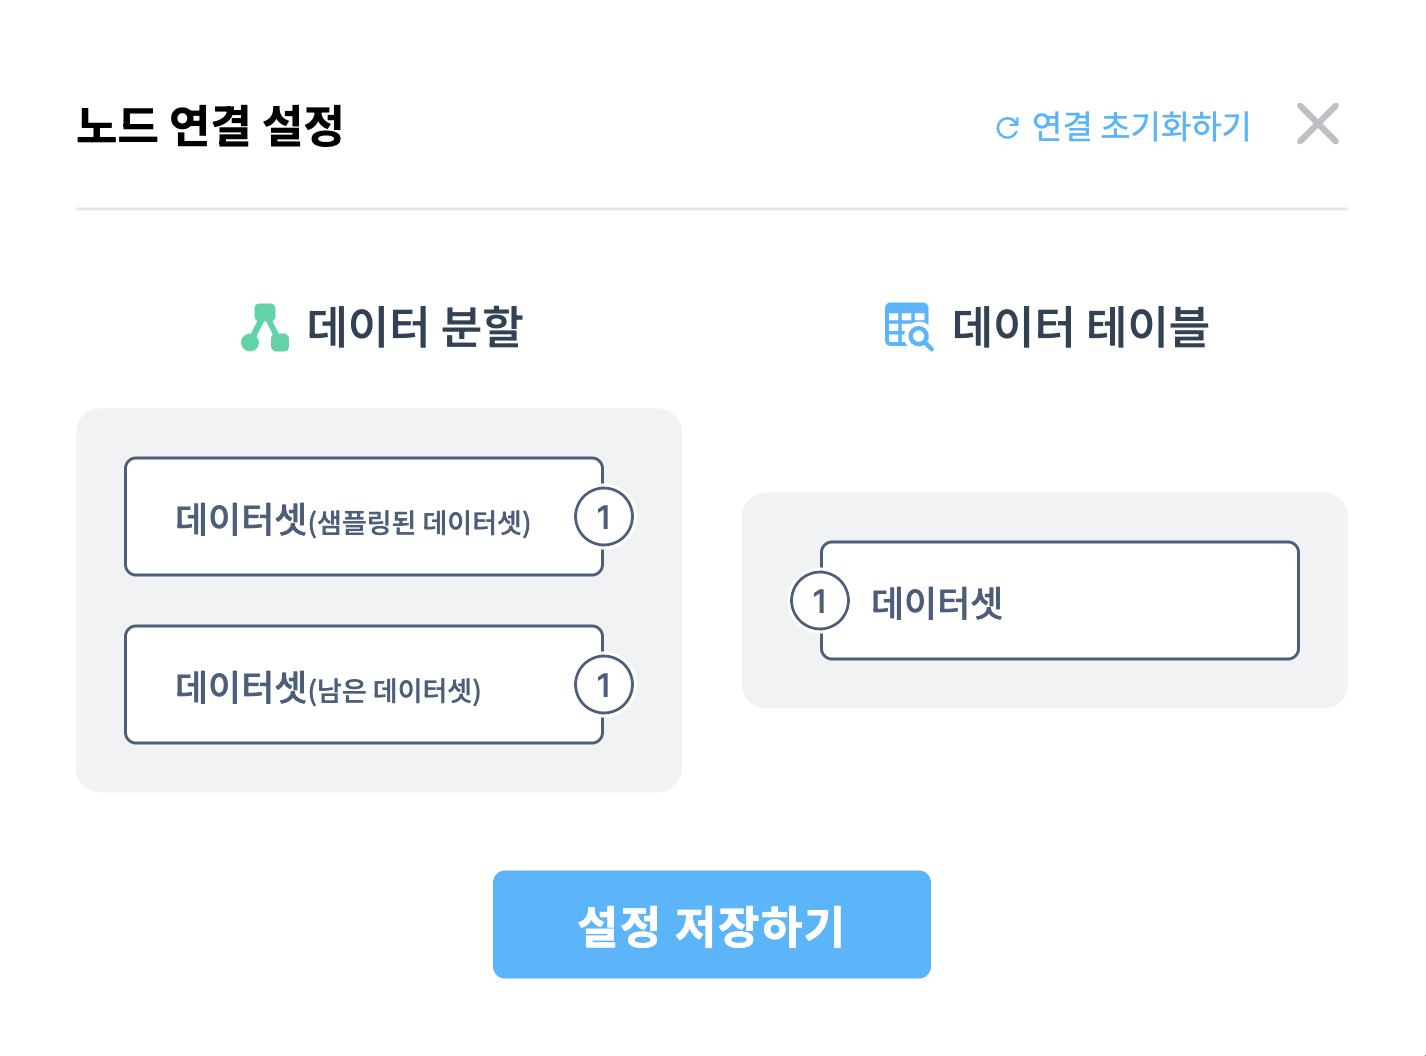The width and height of the screenshot is (1426, 1056).
Task: Select connection port 1 on the sampled dataset output
Action: (x=605, y=517)
